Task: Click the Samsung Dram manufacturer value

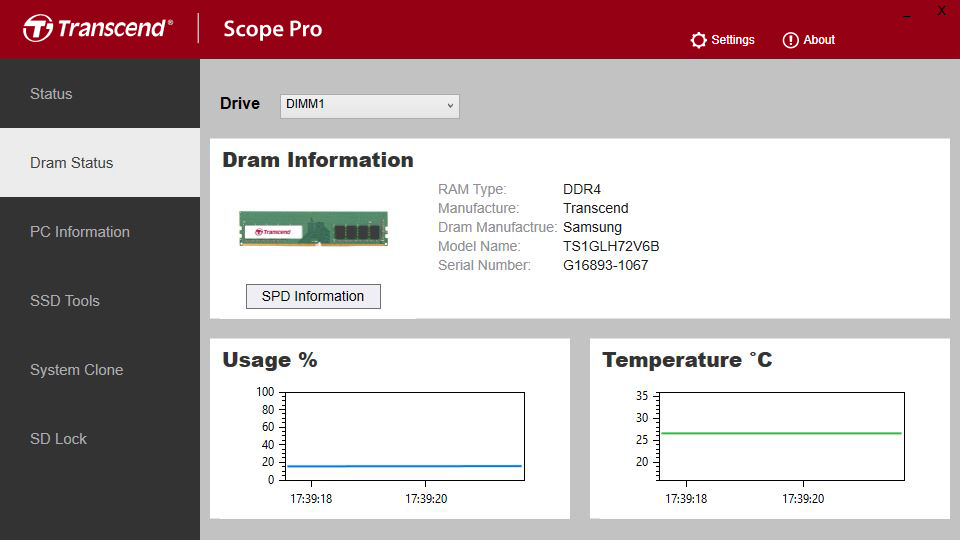Action: pos(592,227)
